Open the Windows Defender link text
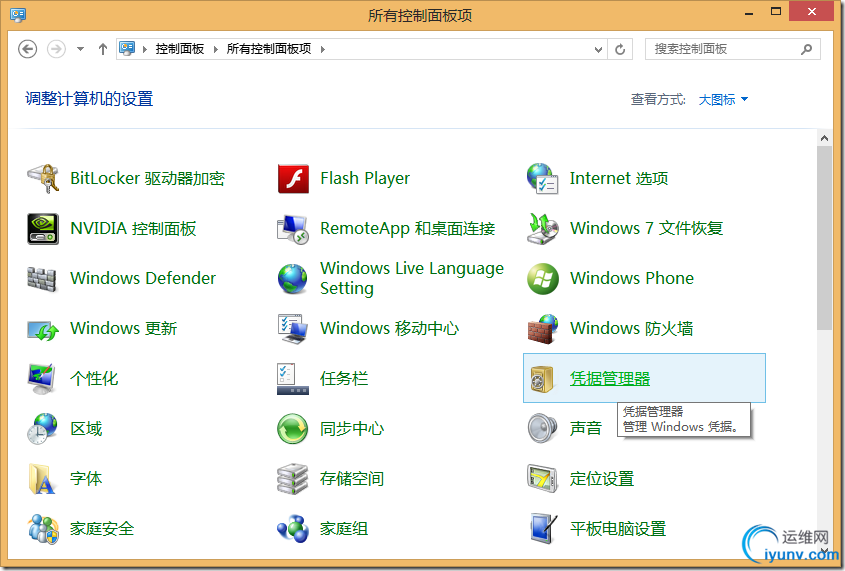Image resolution: width=845 pixels, height=571 pixels. pyautogui.click(x=143, y=278)
